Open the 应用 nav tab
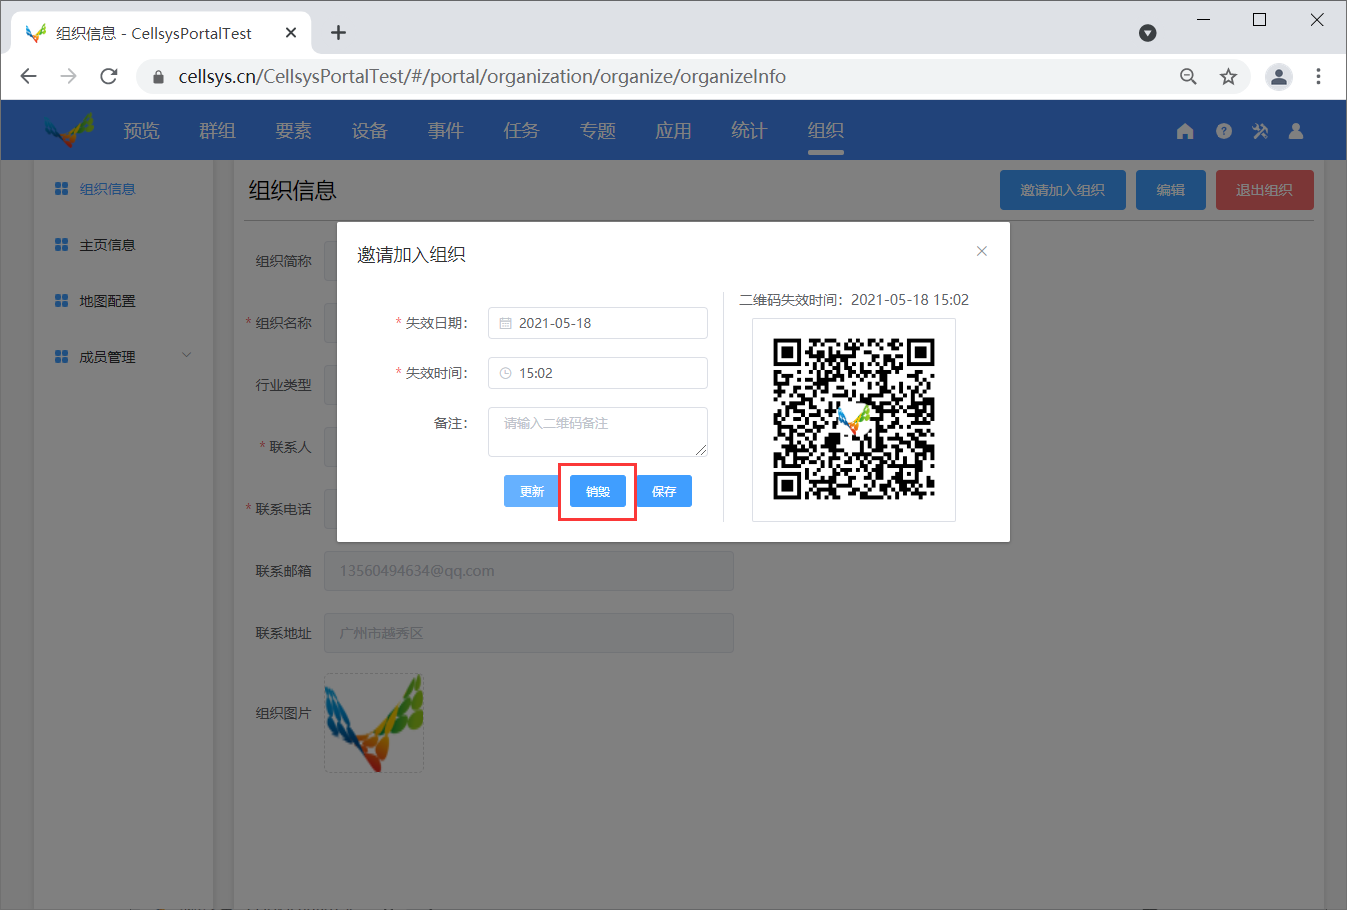1347x910 pixels. click(673, 131)
